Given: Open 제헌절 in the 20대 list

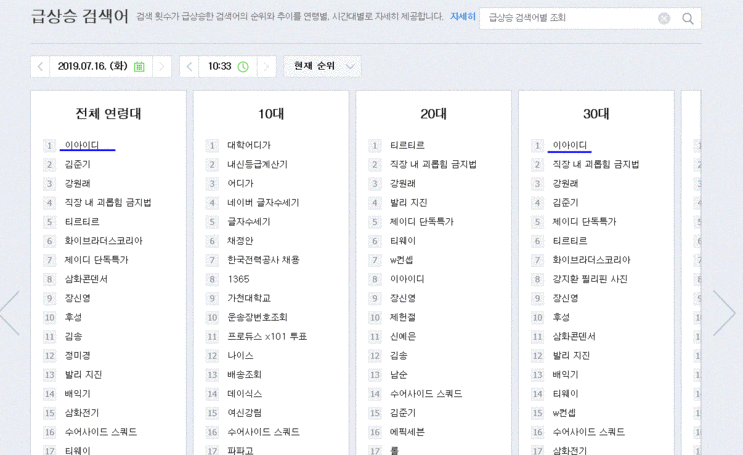Looking at the screenshot, I should tap(402, 317).
